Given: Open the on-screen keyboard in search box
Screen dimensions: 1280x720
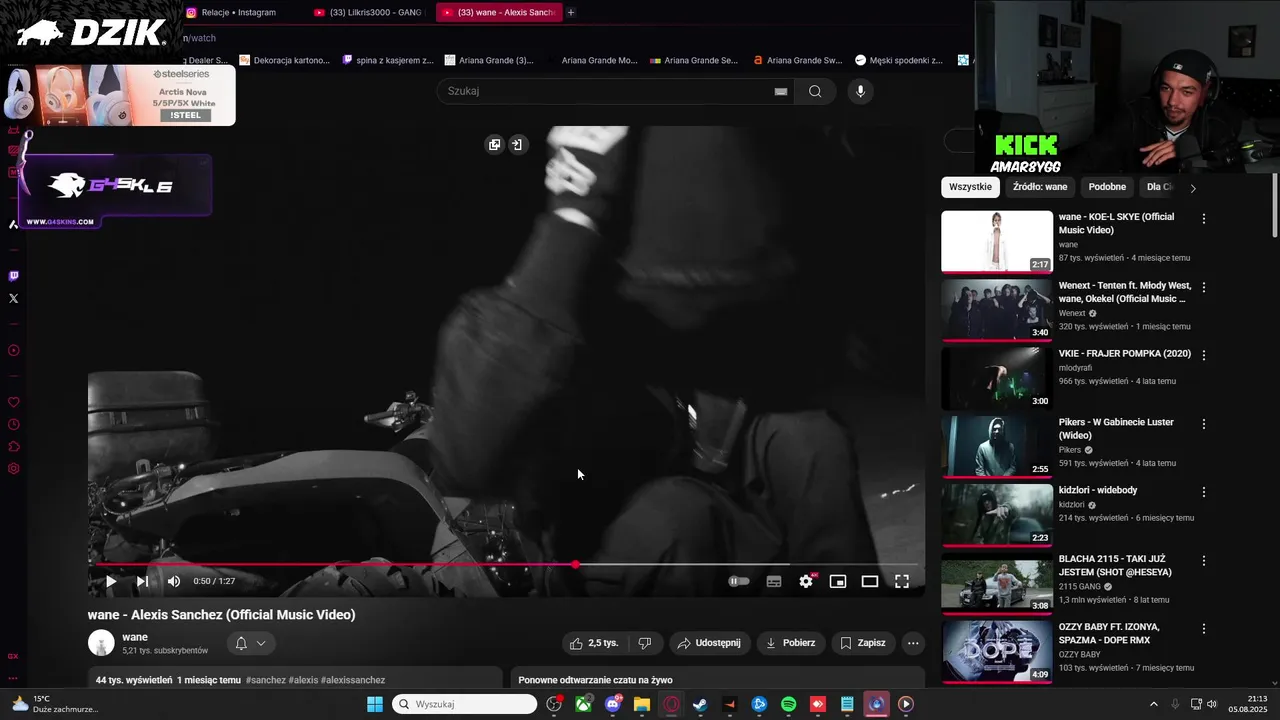Looking at the screenshot, I should (x=781, y=91).
